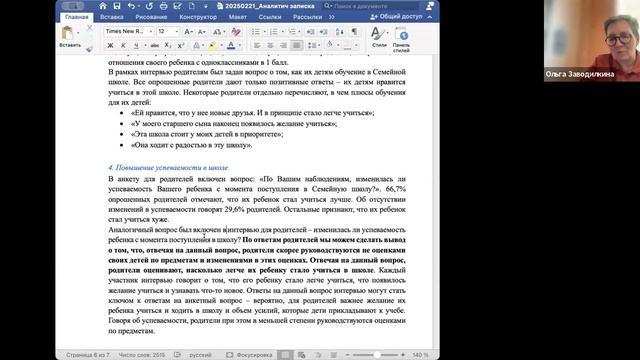Screen dimensions: 640x360
Task: Enable Фокусировка focus mode
Action: tap(249, 355)
